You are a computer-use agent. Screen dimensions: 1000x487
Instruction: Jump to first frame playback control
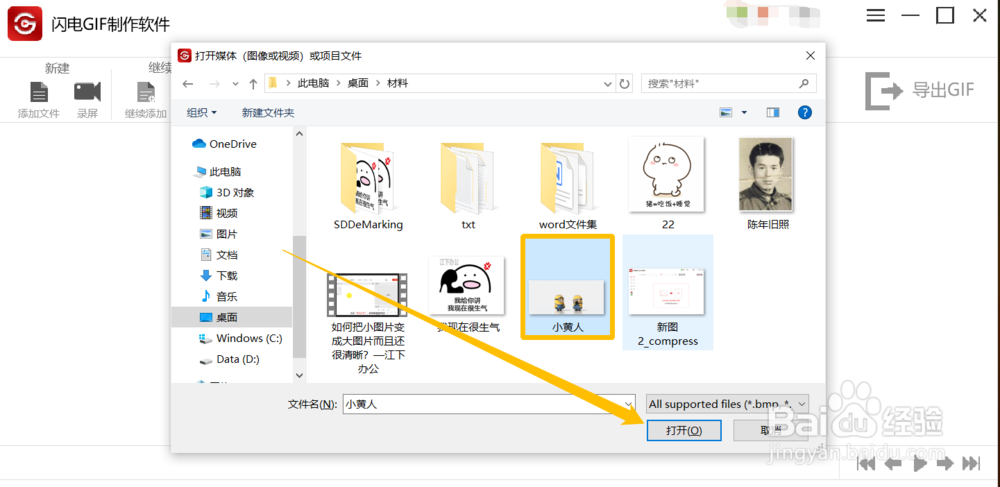click(865, 463)
